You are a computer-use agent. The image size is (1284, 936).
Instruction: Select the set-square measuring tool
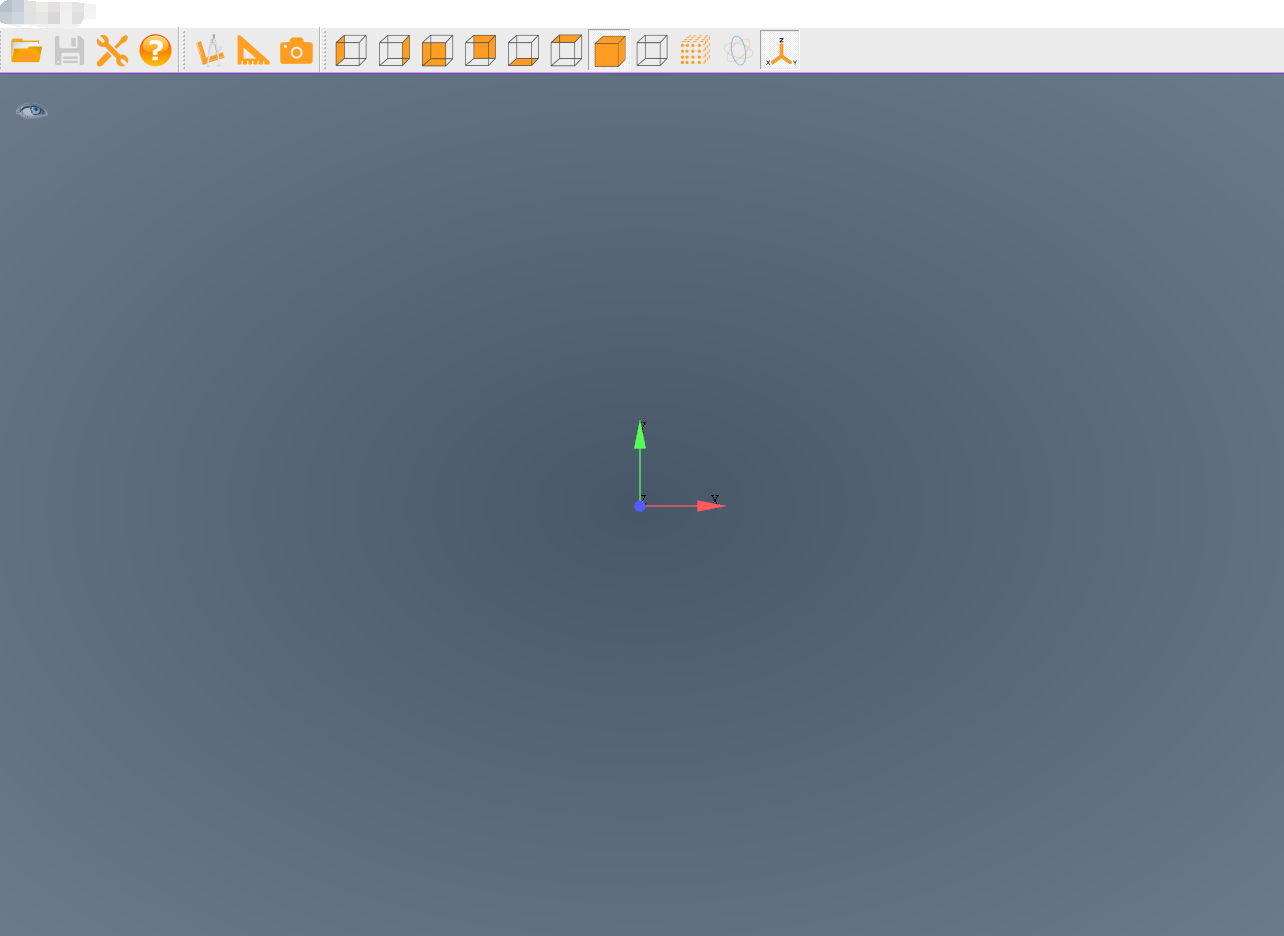click(x=253, y=50)
